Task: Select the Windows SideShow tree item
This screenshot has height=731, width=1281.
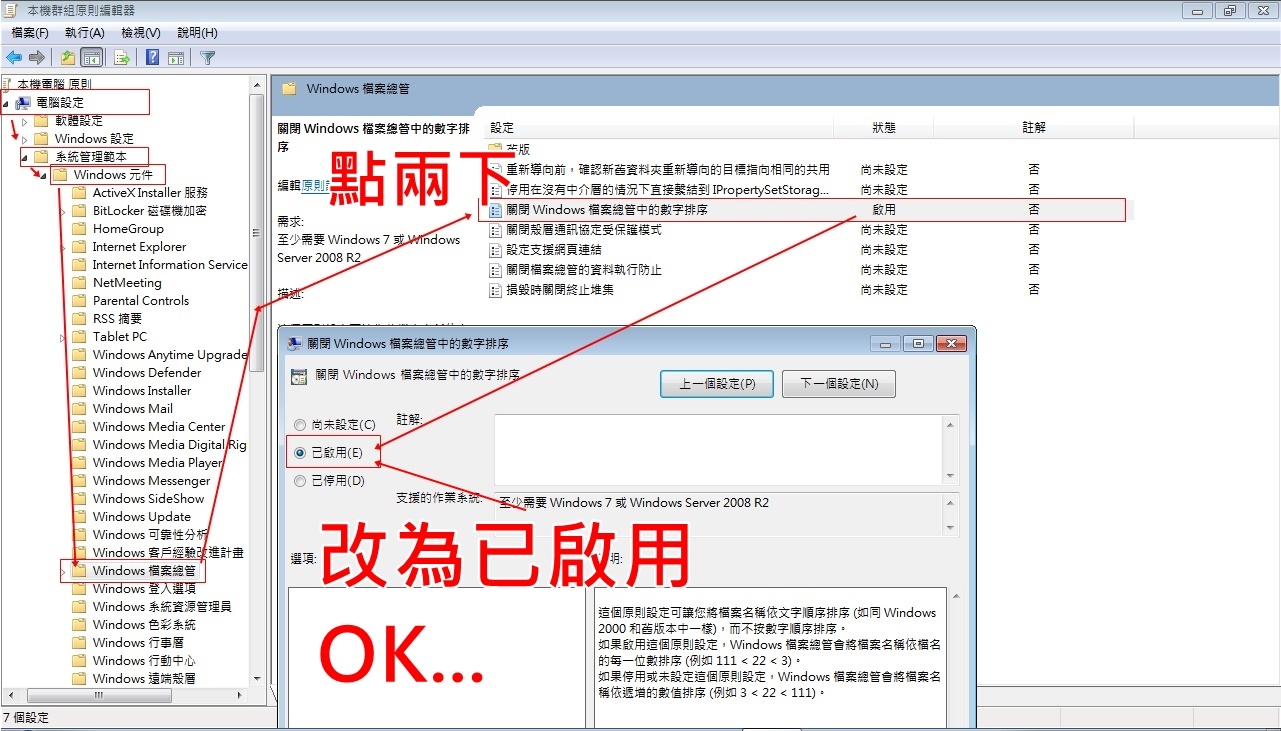Action: (x=148, y=498)
